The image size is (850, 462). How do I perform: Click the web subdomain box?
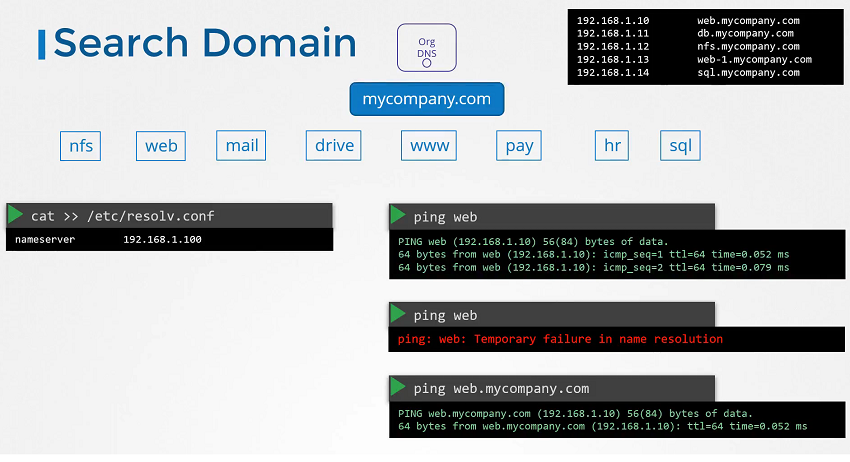pos(161,146)
